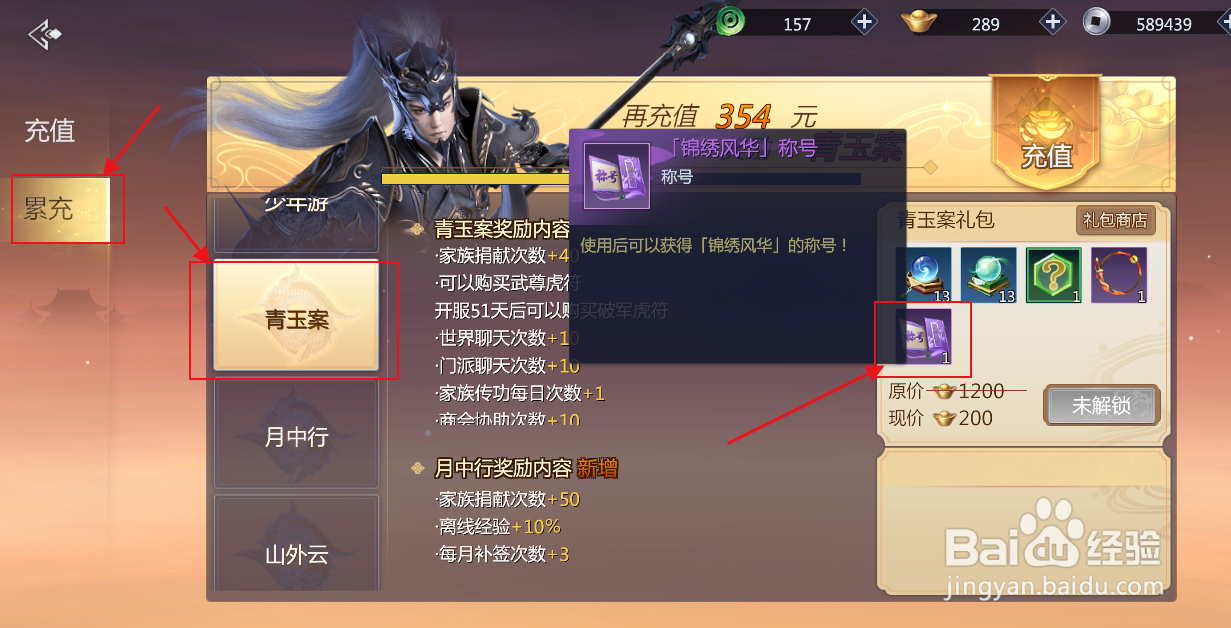Select the 青玉案 tier
Image resolution: width=1231 pixels, height=628 pixels.
296,320
